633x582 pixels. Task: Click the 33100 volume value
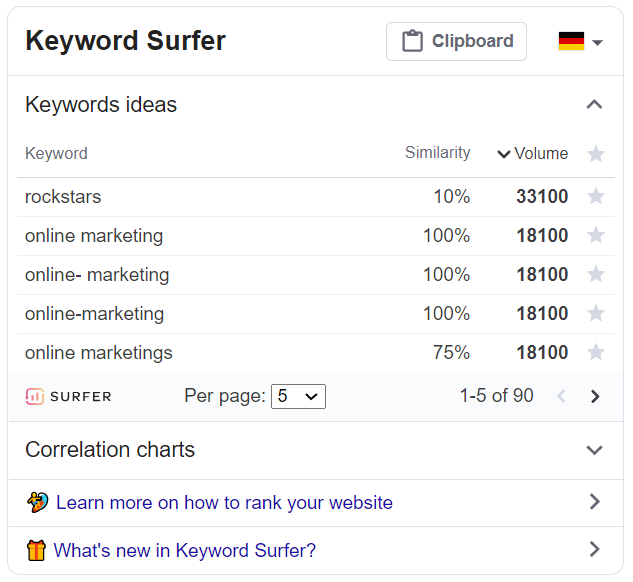tap(542, 197)
